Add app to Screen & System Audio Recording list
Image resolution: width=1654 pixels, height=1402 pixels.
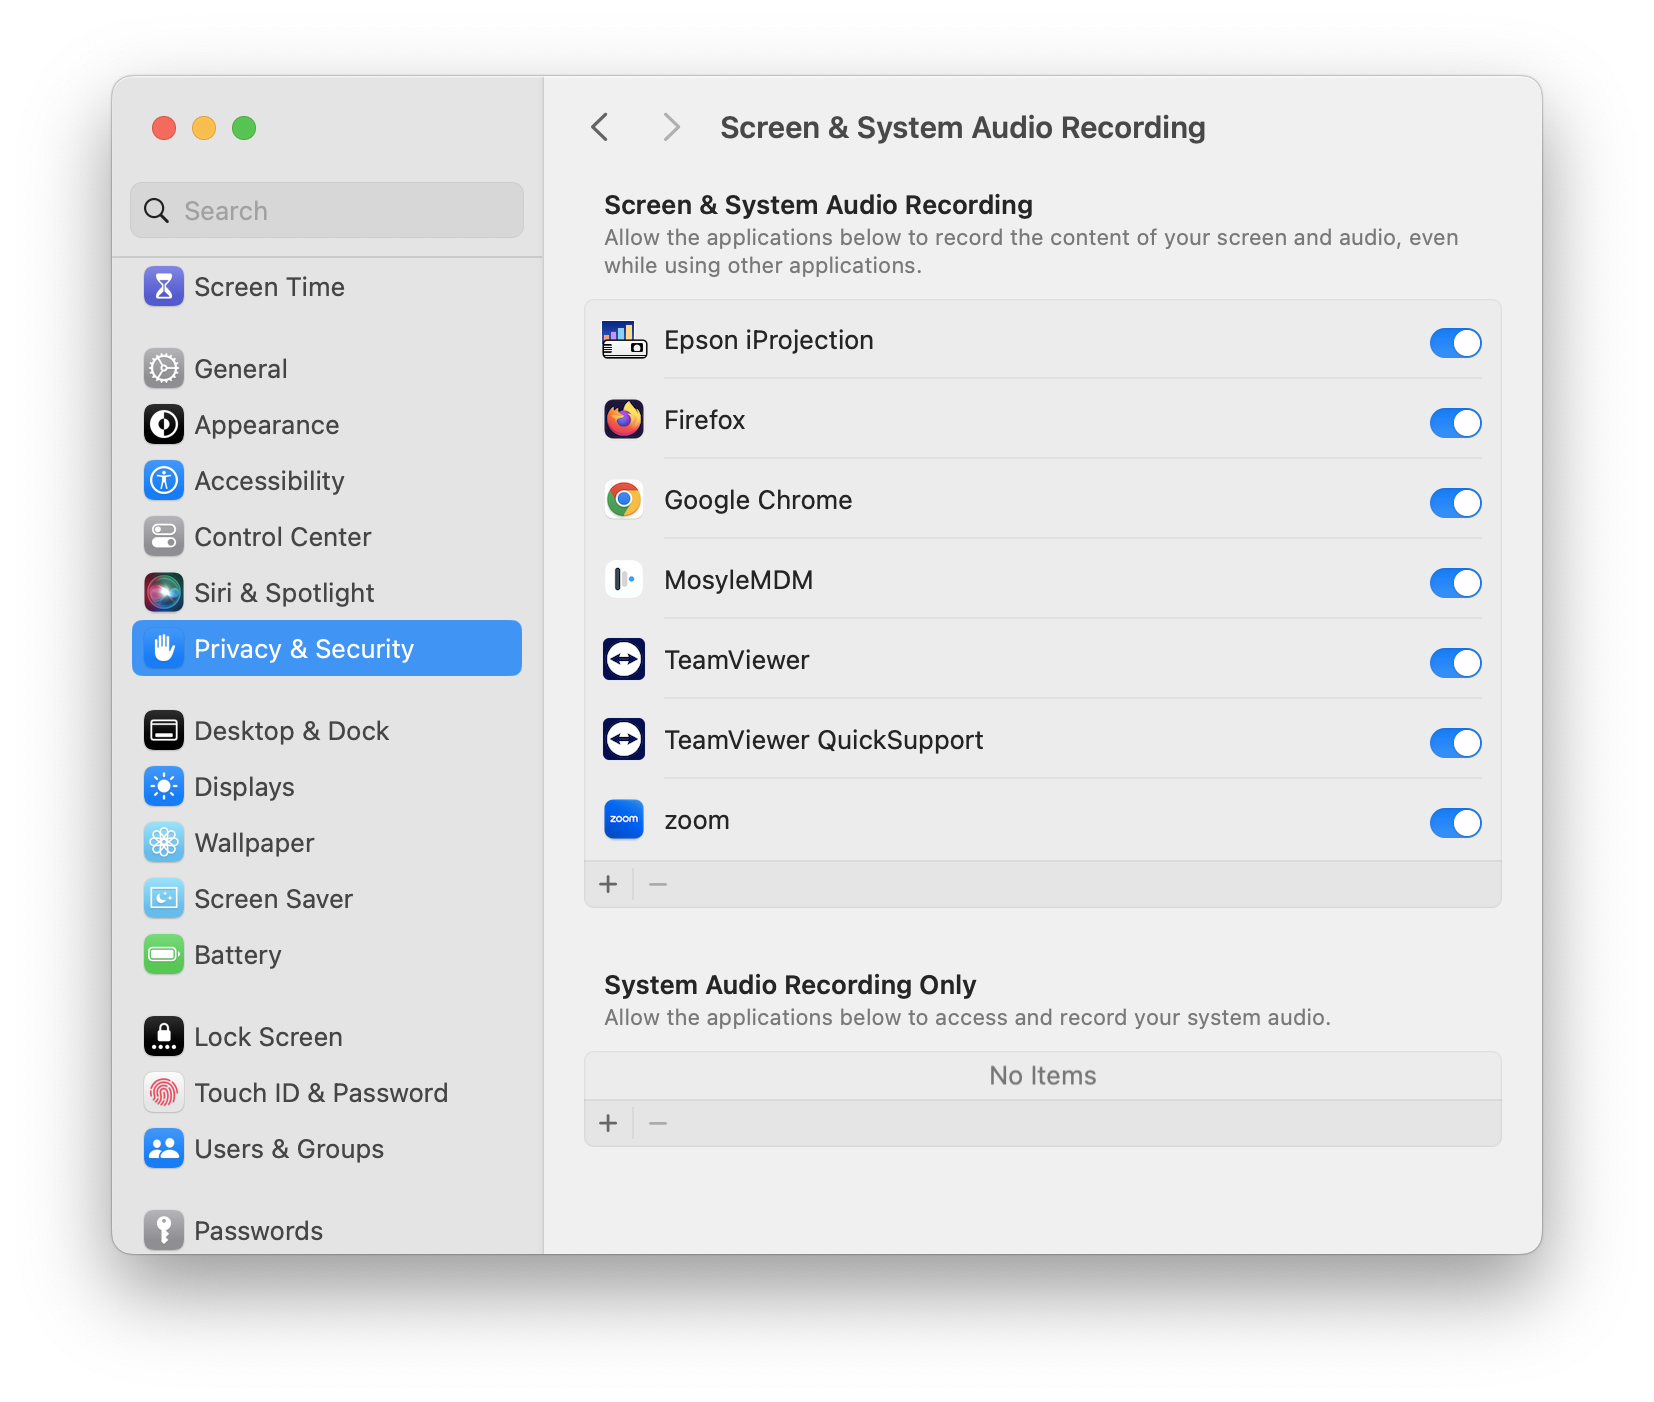(608, 884)
